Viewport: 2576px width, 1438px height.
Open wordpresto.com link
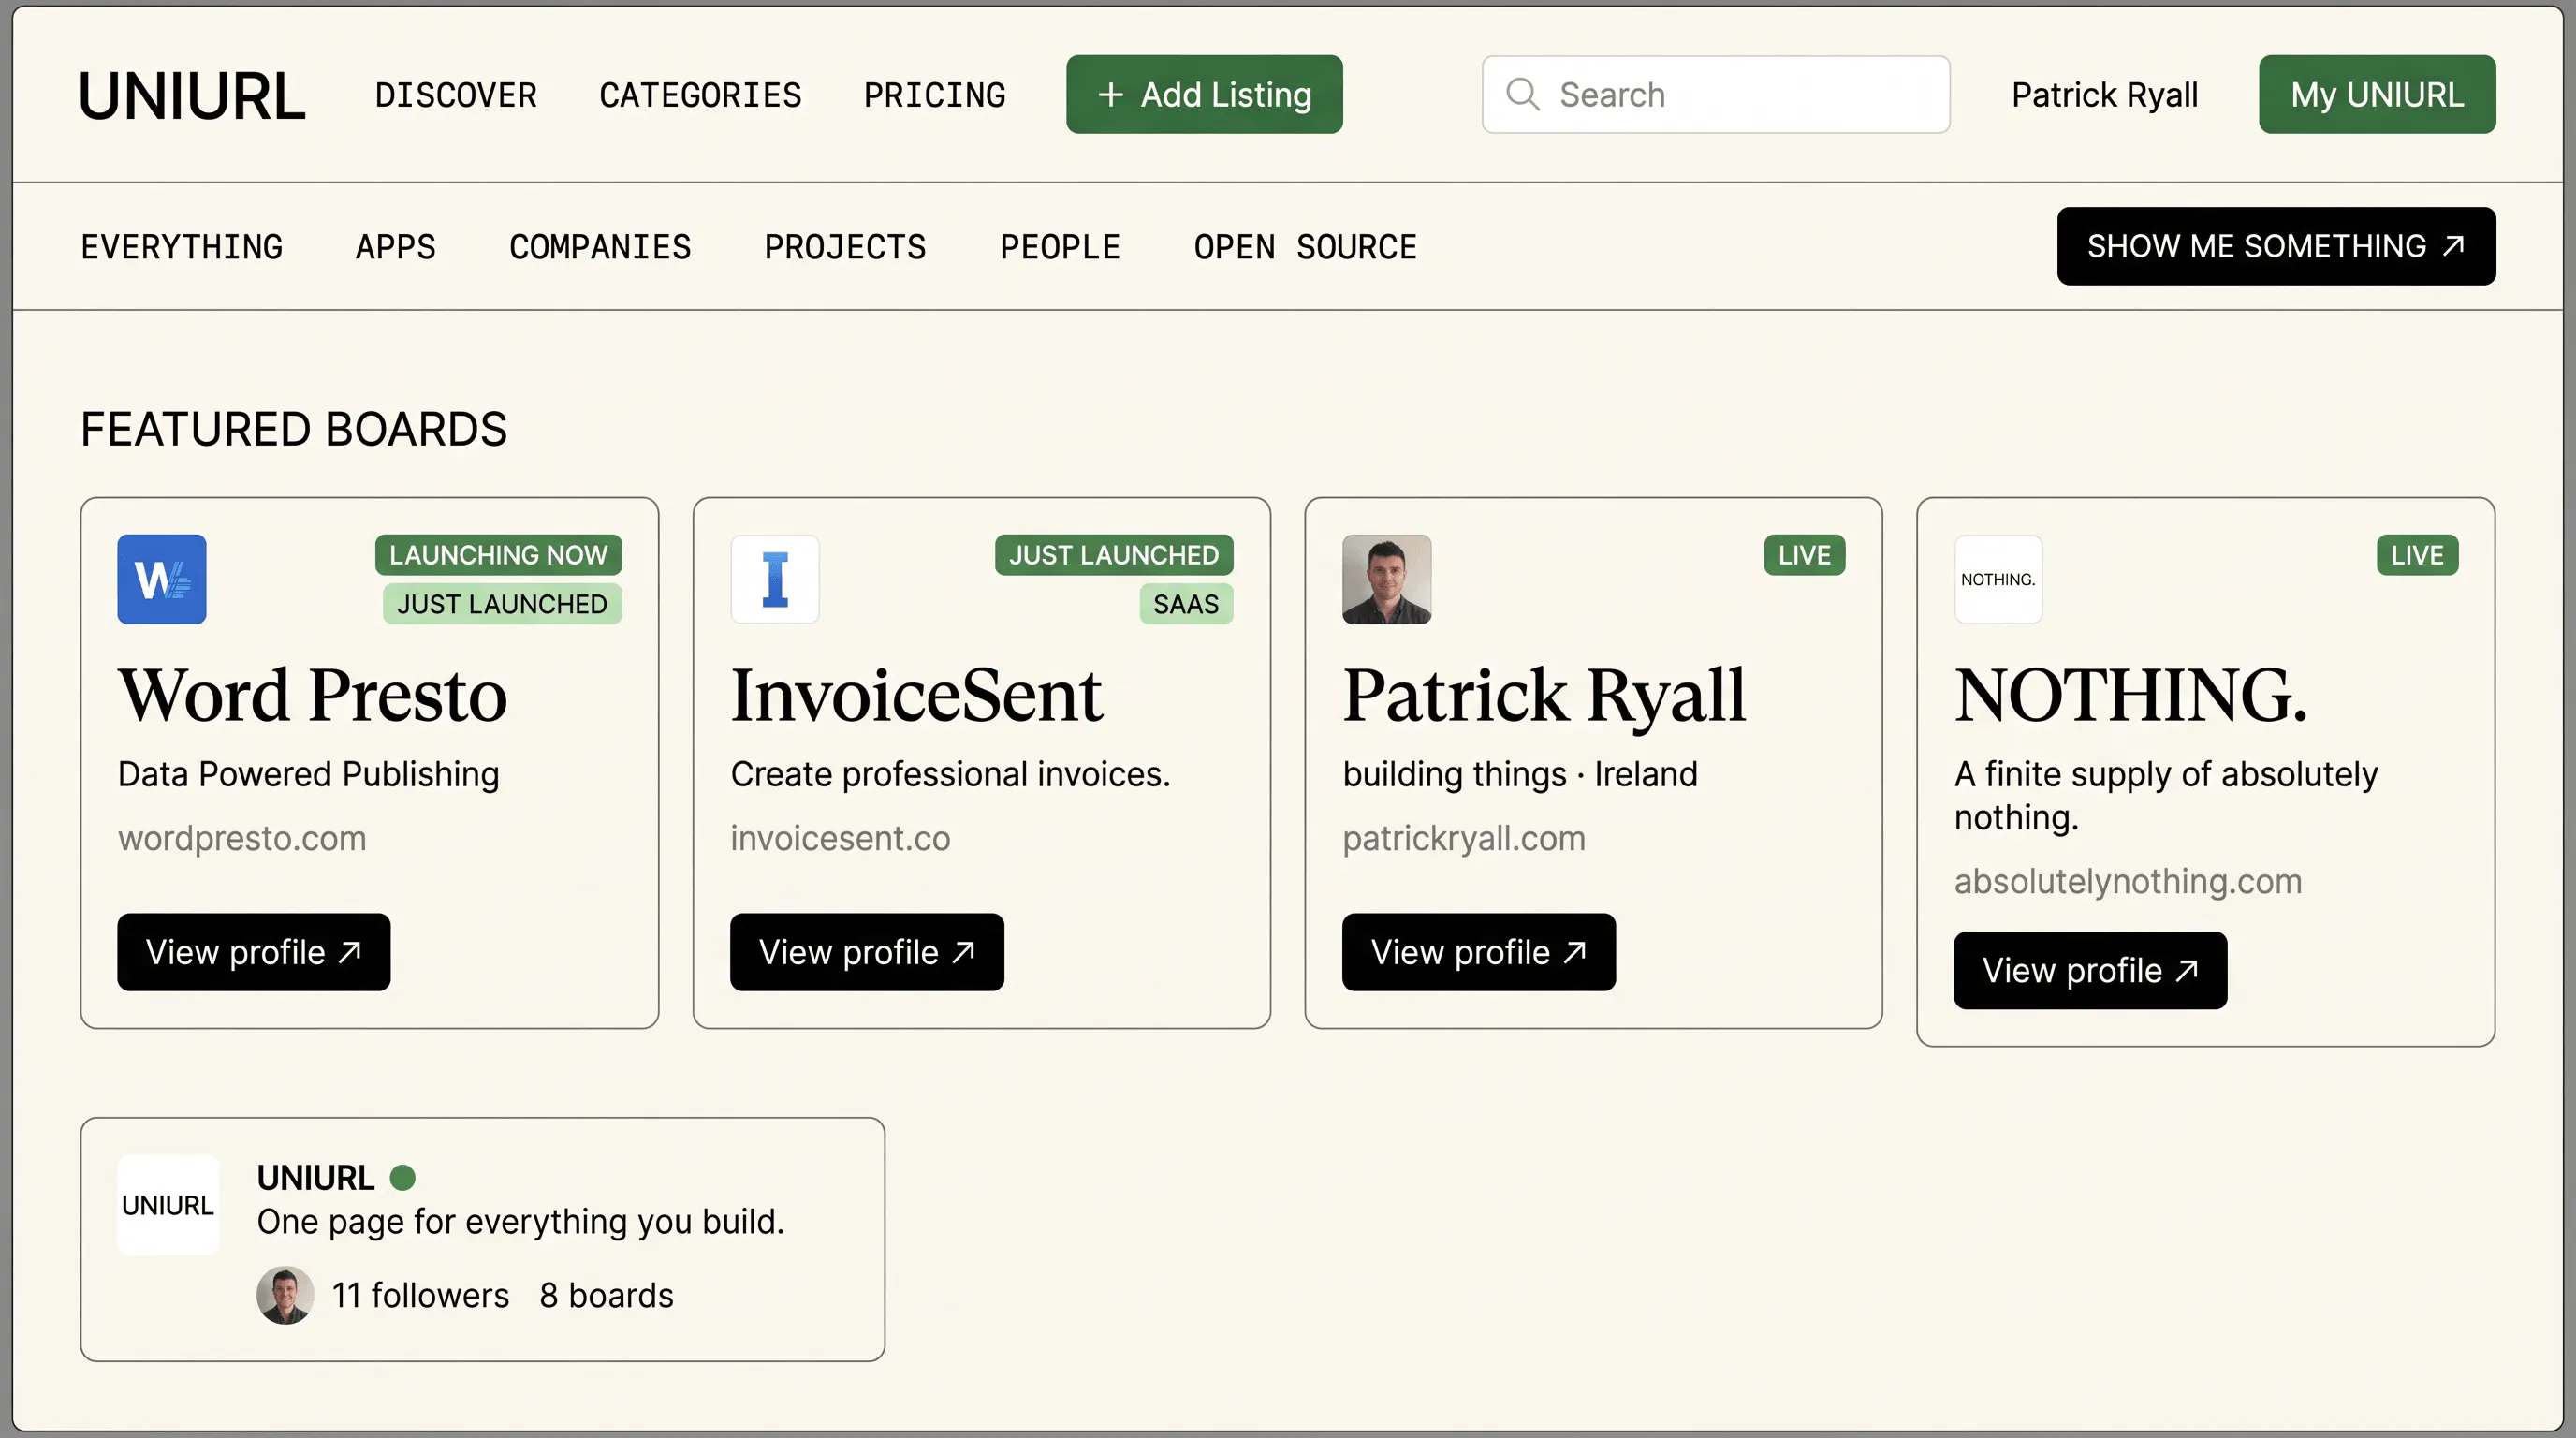click(x=242, y=838)
